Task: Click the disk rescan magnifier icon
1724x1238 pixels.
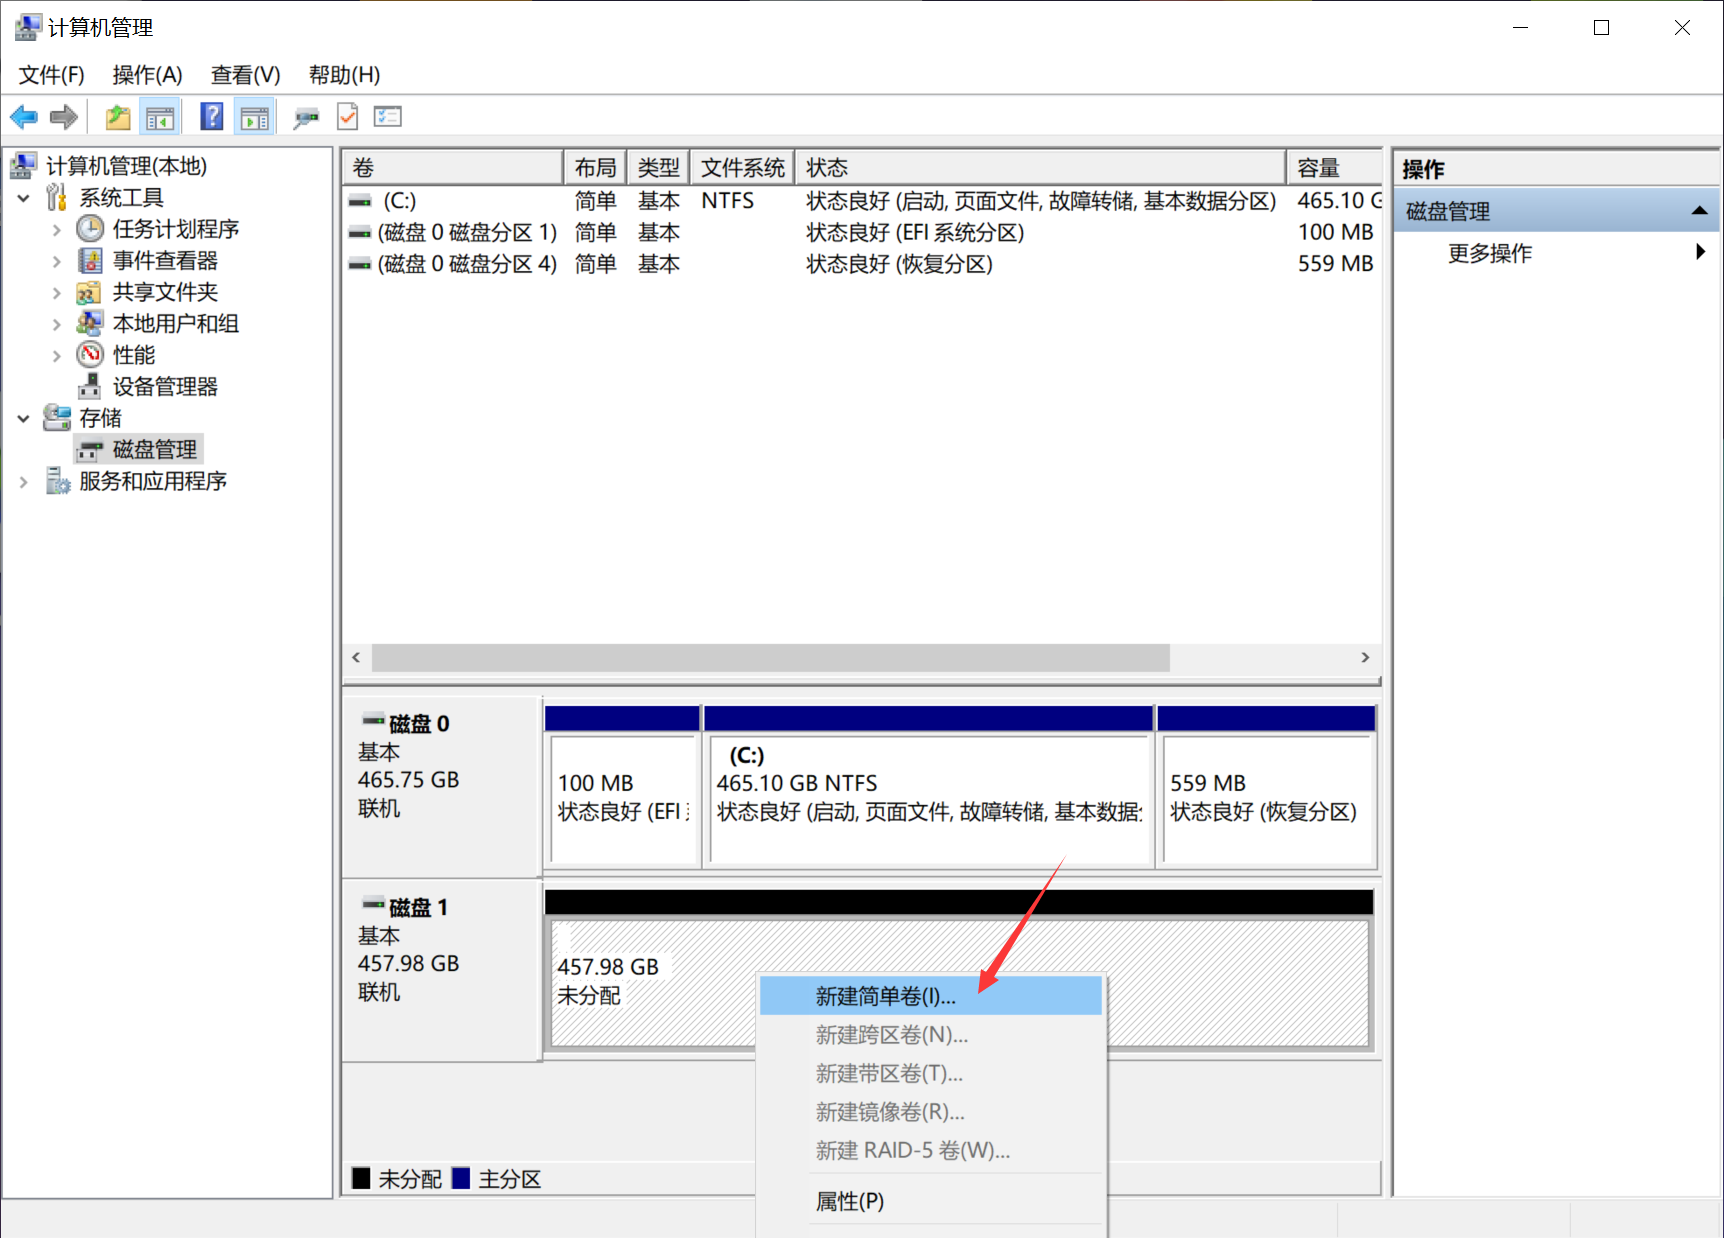Action: click(306, 116)
